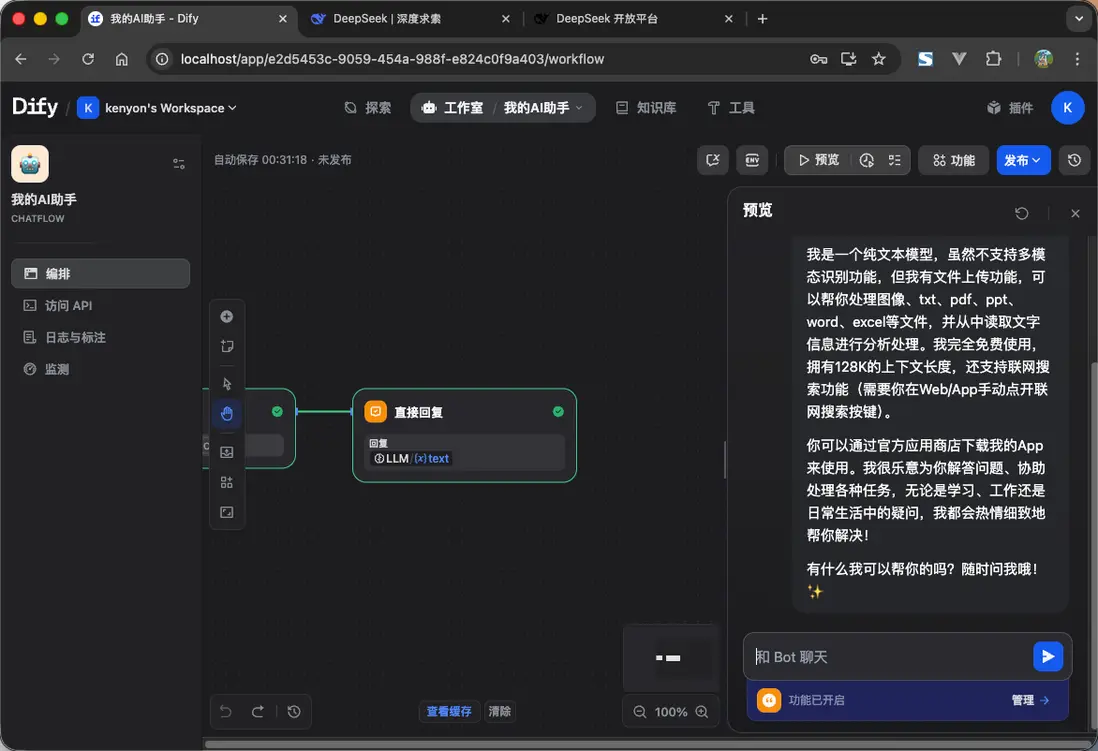
Task: Click the undo icon at bottom left
Action: tap(225, 711)
